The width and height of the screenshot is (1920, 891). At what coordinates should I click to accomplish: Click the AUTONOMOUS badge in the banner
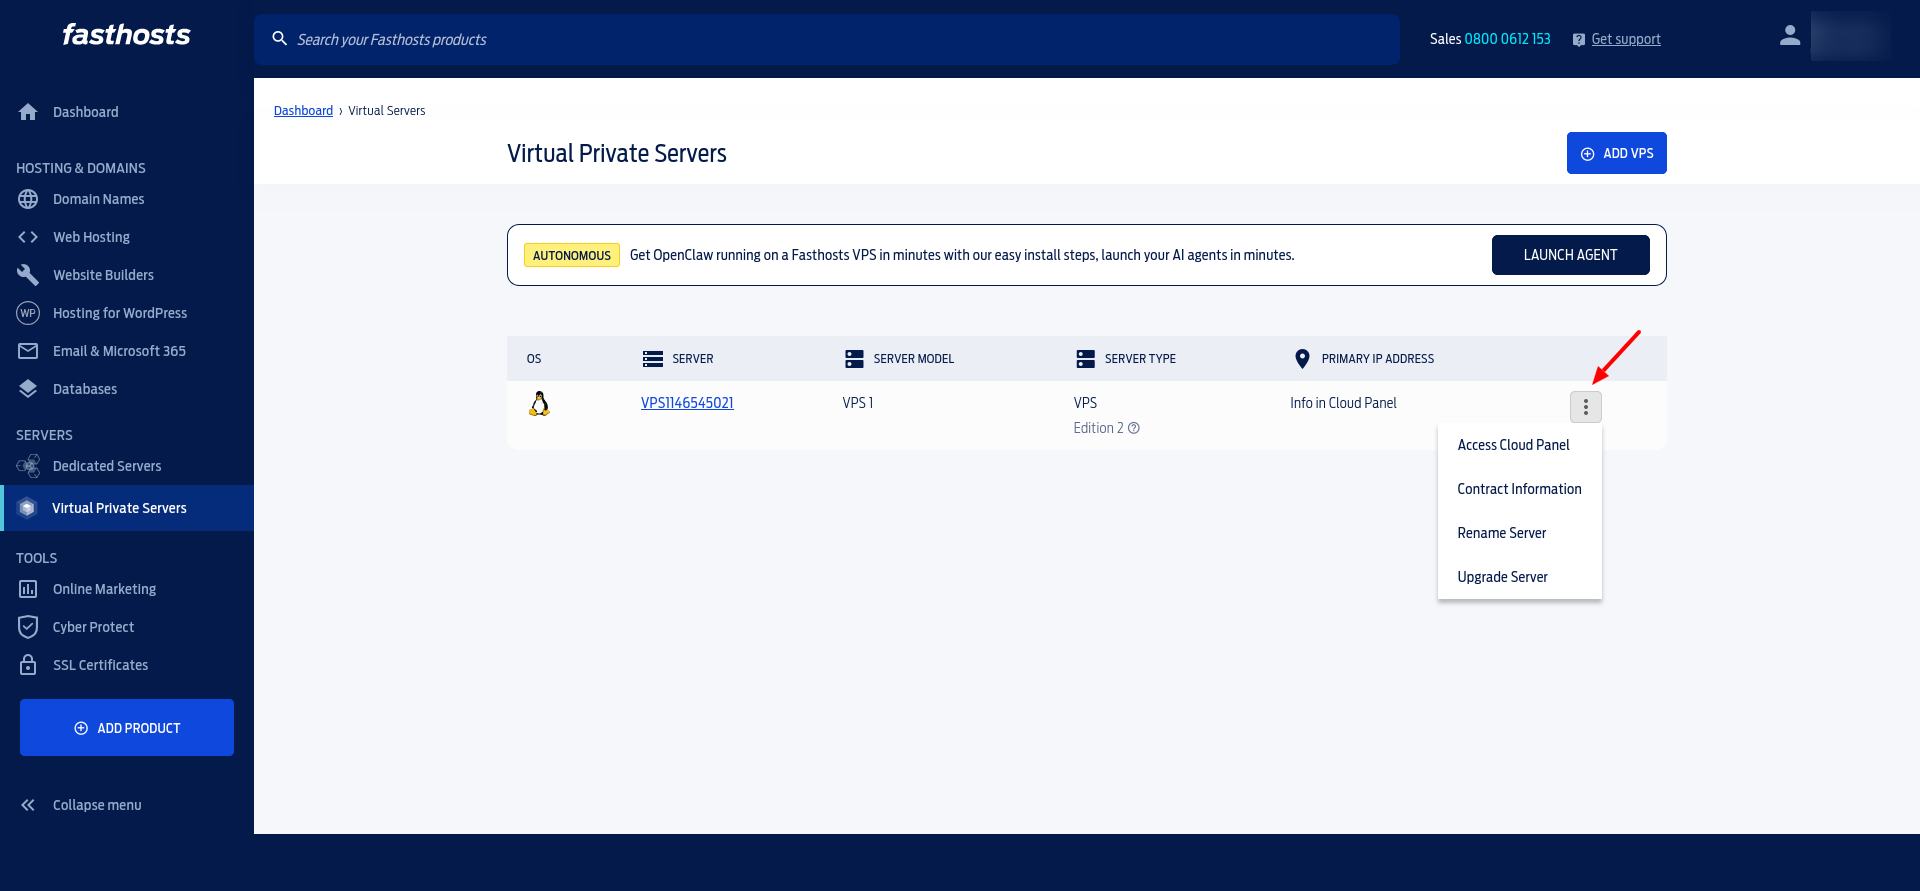coord(572,255)
